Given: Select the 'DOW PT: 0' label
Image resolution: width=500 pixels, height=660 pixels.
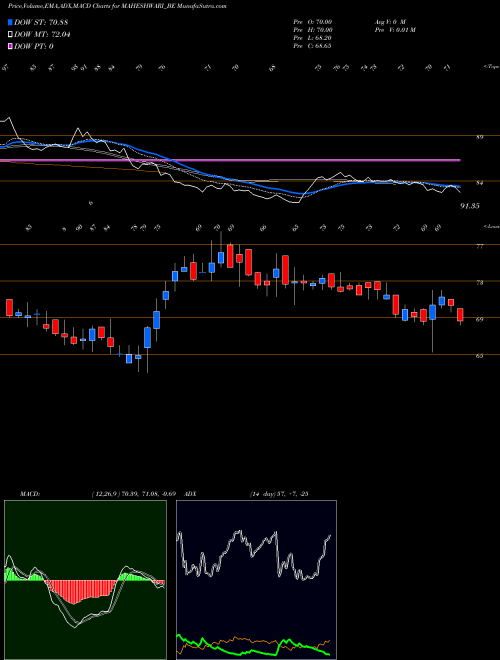Looking at the screenshot, I should [34, 46].
